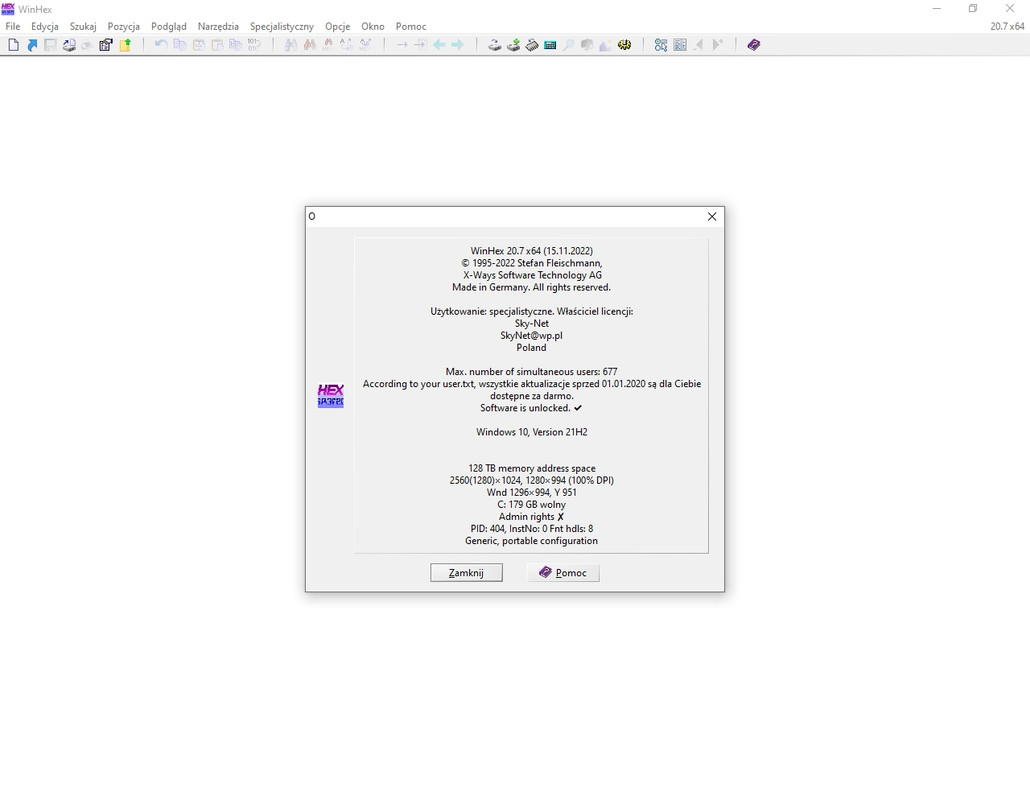Click the HEX logo in About dialog
This screenshot has width=1030, height=800.
coord(330,395)
